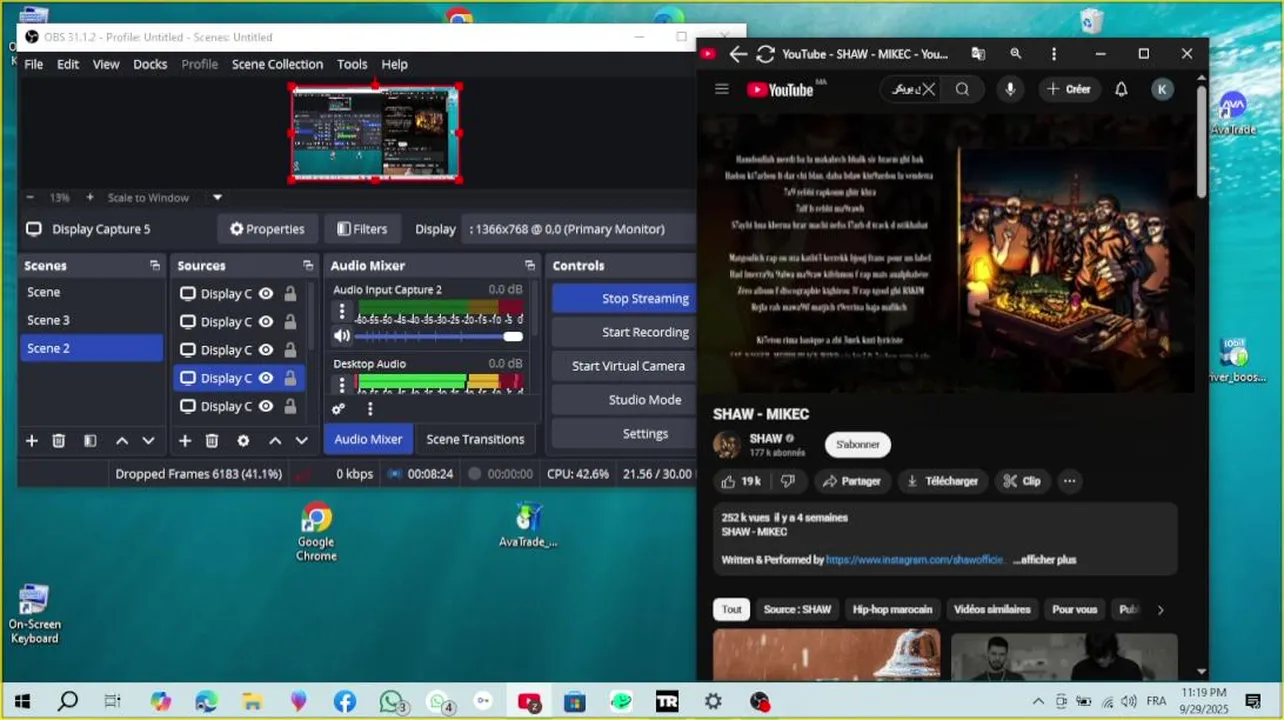Open more video actions ellipsis
Screen dimensions: 1284x720
tap(1069, 481)
